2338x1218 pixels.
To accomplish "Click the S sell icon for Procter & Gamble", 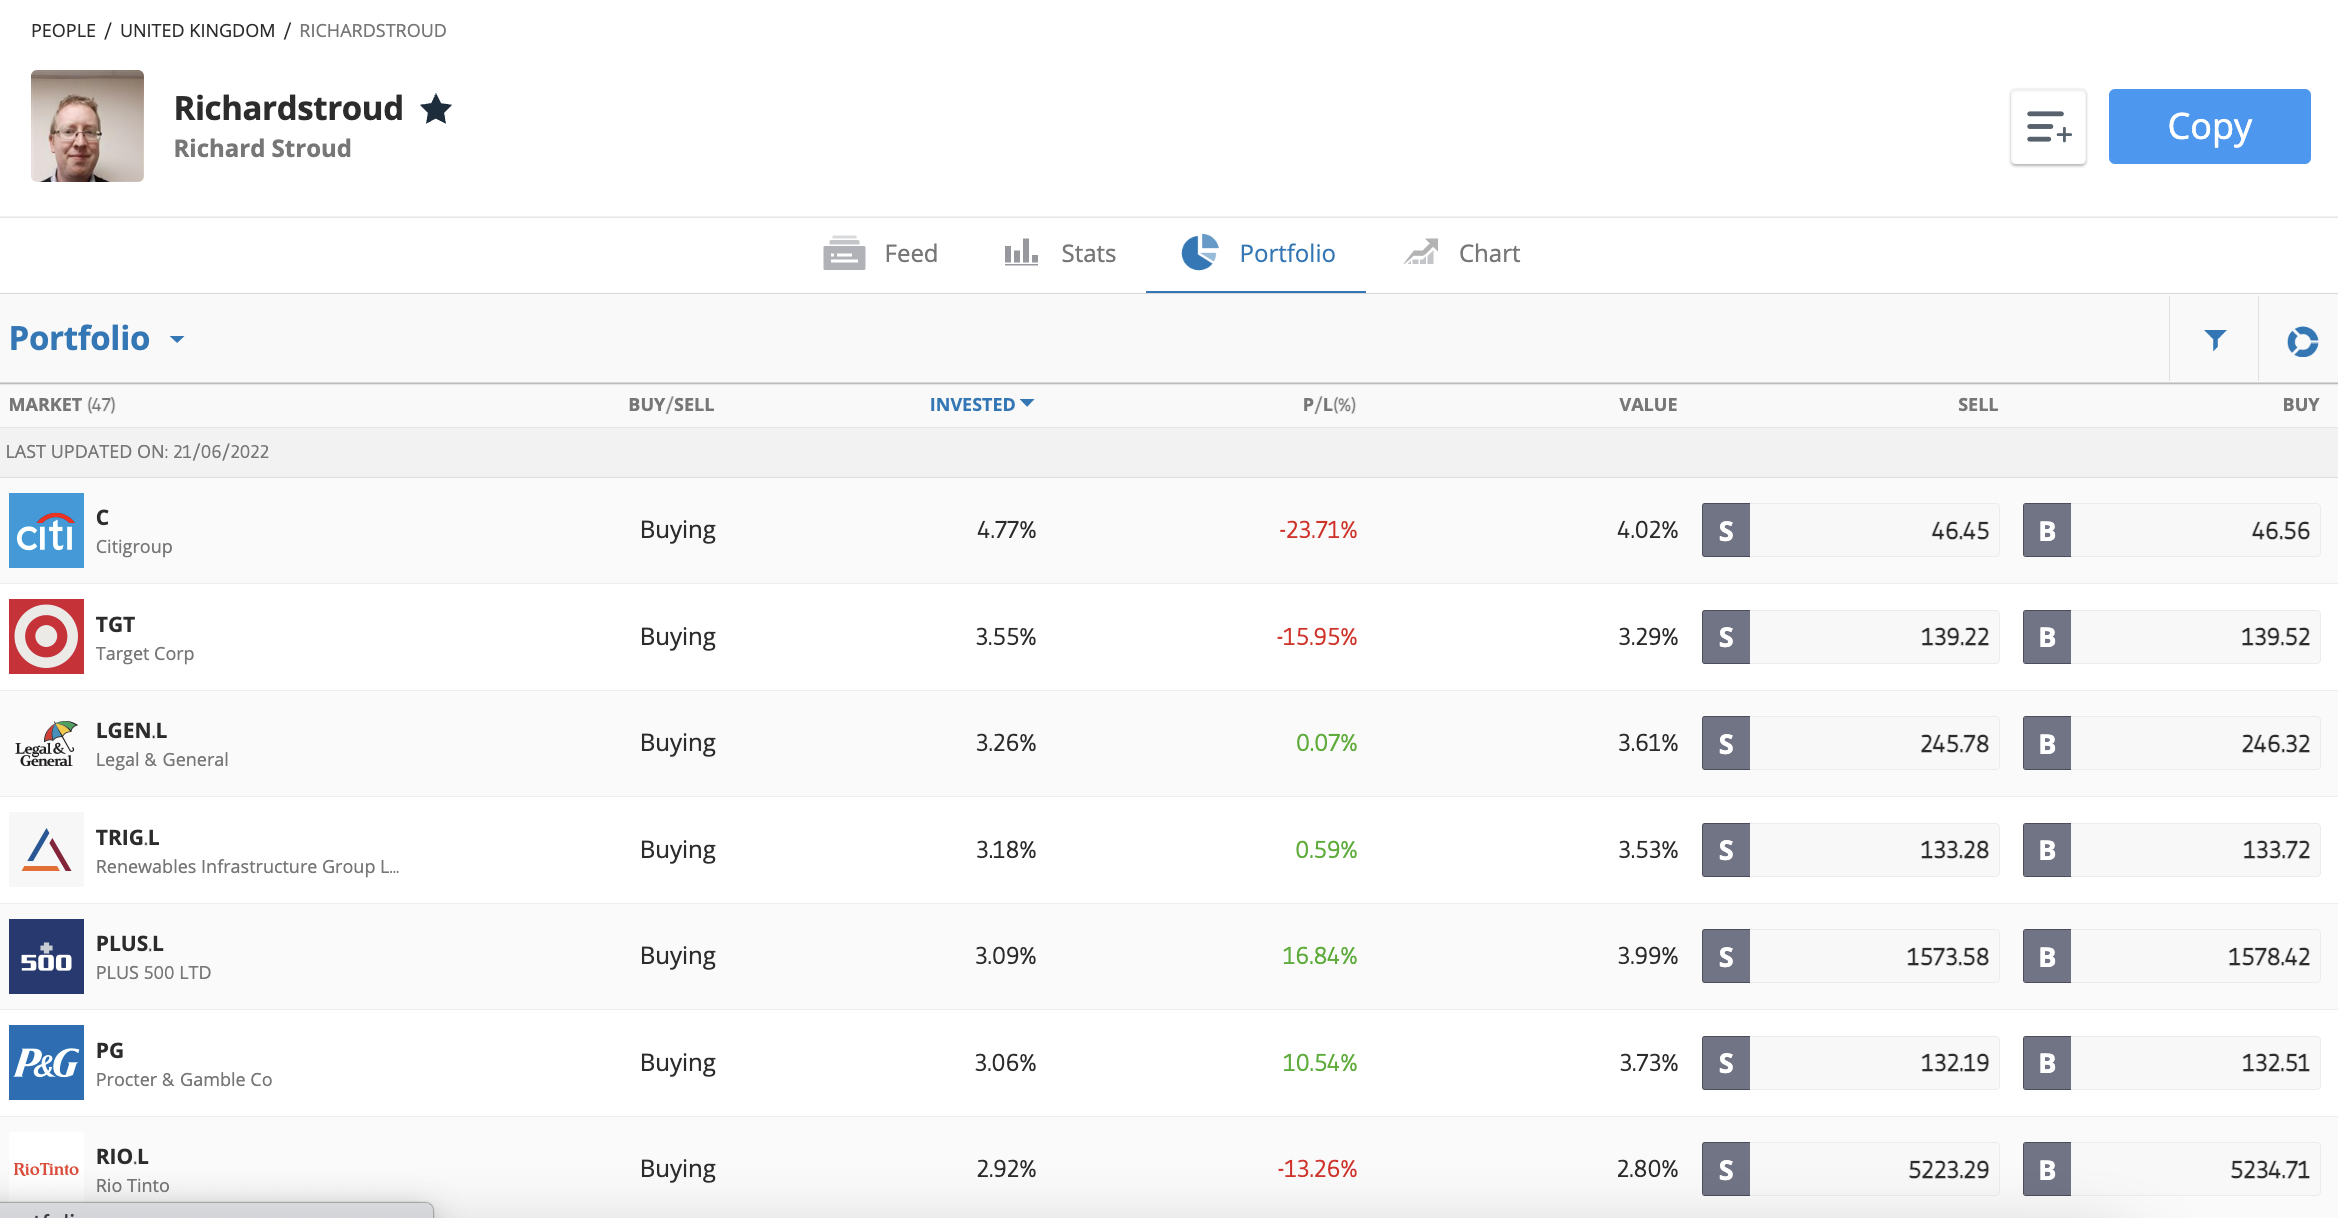I will (1726, 1063).
